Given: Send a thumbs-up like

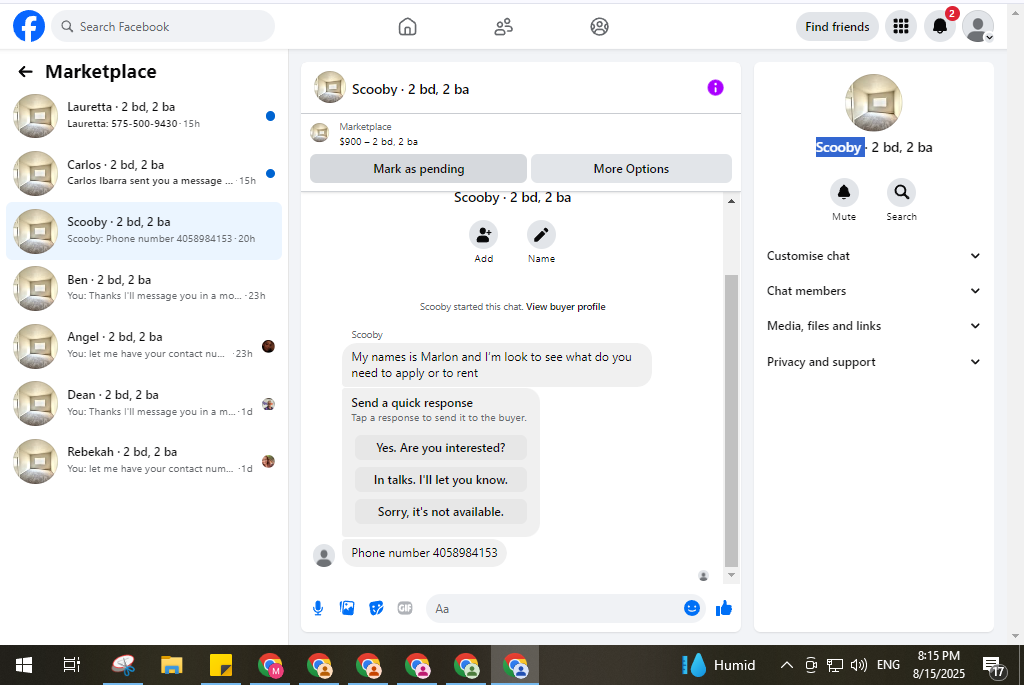Looking at the screenshot, I should coord(724,609).
